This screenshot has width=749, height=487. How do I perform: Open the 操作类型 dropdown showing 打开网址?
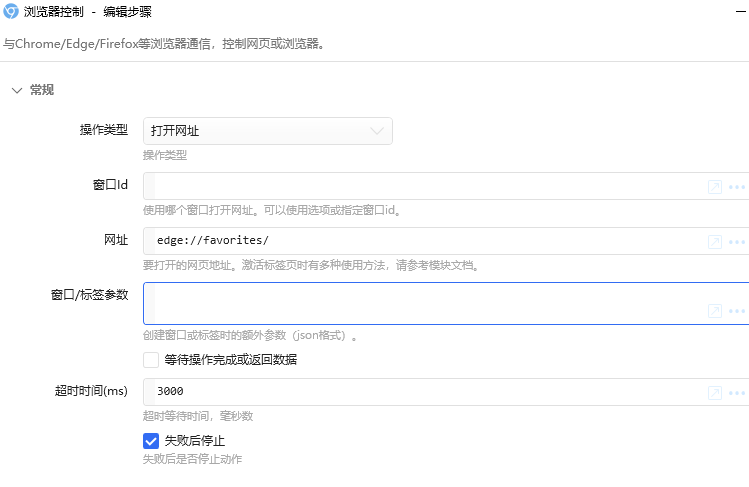pos(268,131)
